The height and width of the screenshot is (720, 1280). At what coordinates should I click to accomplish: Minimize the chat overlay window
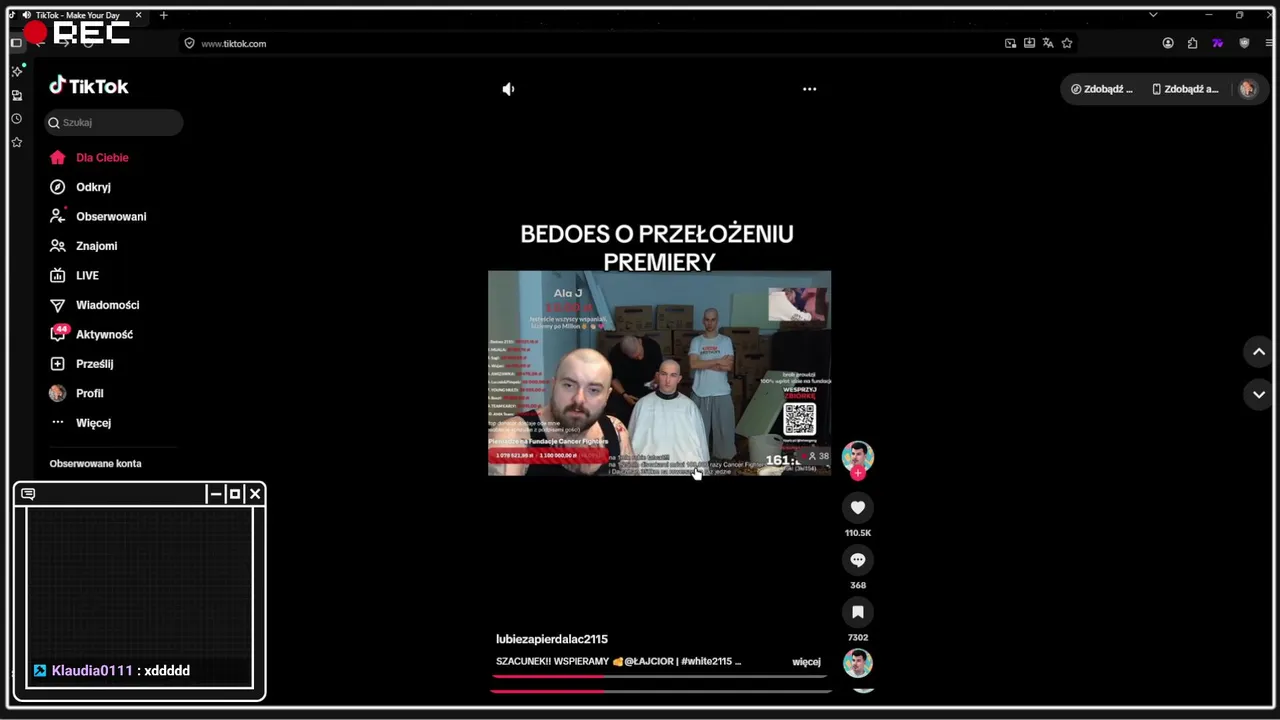click(215, 494)
